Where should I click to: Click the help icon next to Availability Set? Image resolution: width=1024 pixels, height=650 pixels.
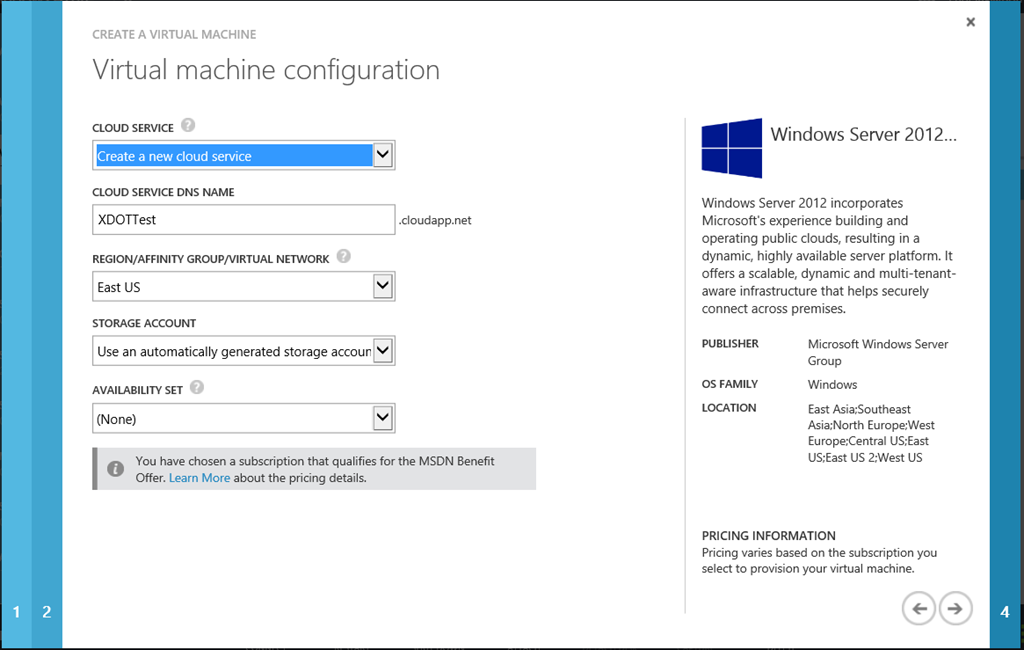point(197,387)
